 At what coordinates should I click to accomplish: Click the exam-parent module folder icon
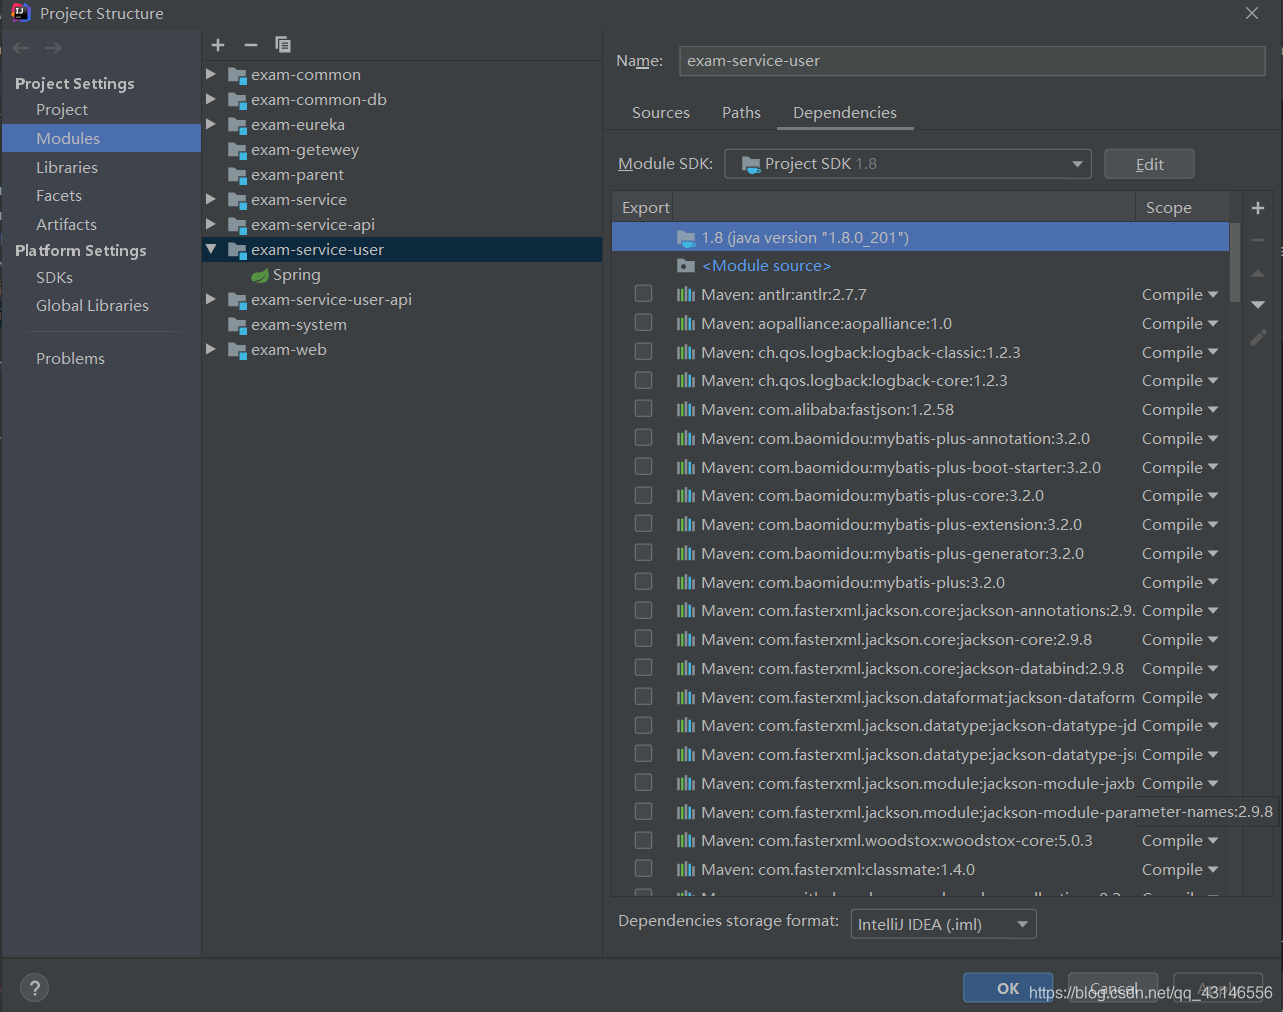(237, 175)
